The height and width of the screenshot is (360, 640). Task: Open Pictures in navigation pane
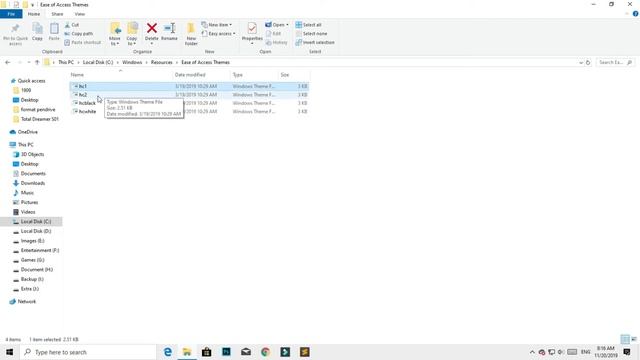[x=29, y=202]
